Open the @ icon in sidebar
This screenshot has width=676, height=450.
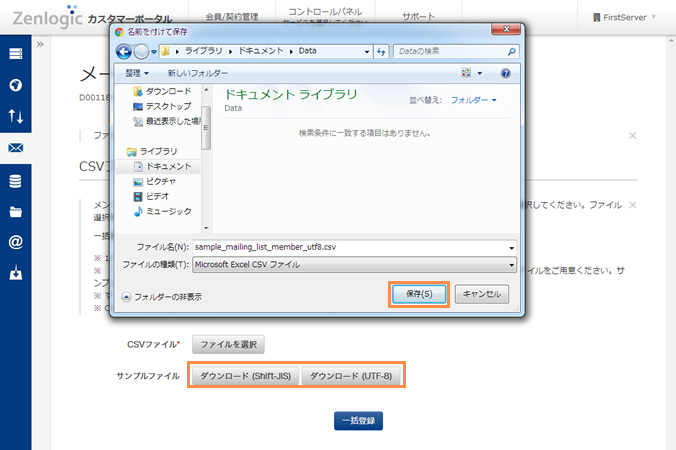[x=16, y=242]
